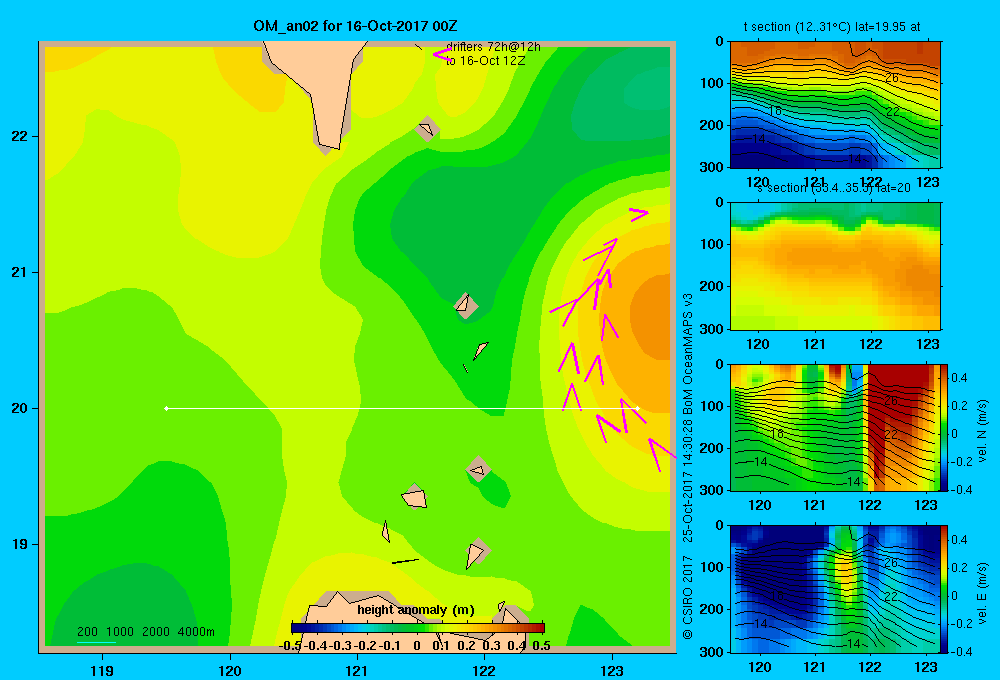Click the '100' depth label of the temperature section

click(712, 83)
